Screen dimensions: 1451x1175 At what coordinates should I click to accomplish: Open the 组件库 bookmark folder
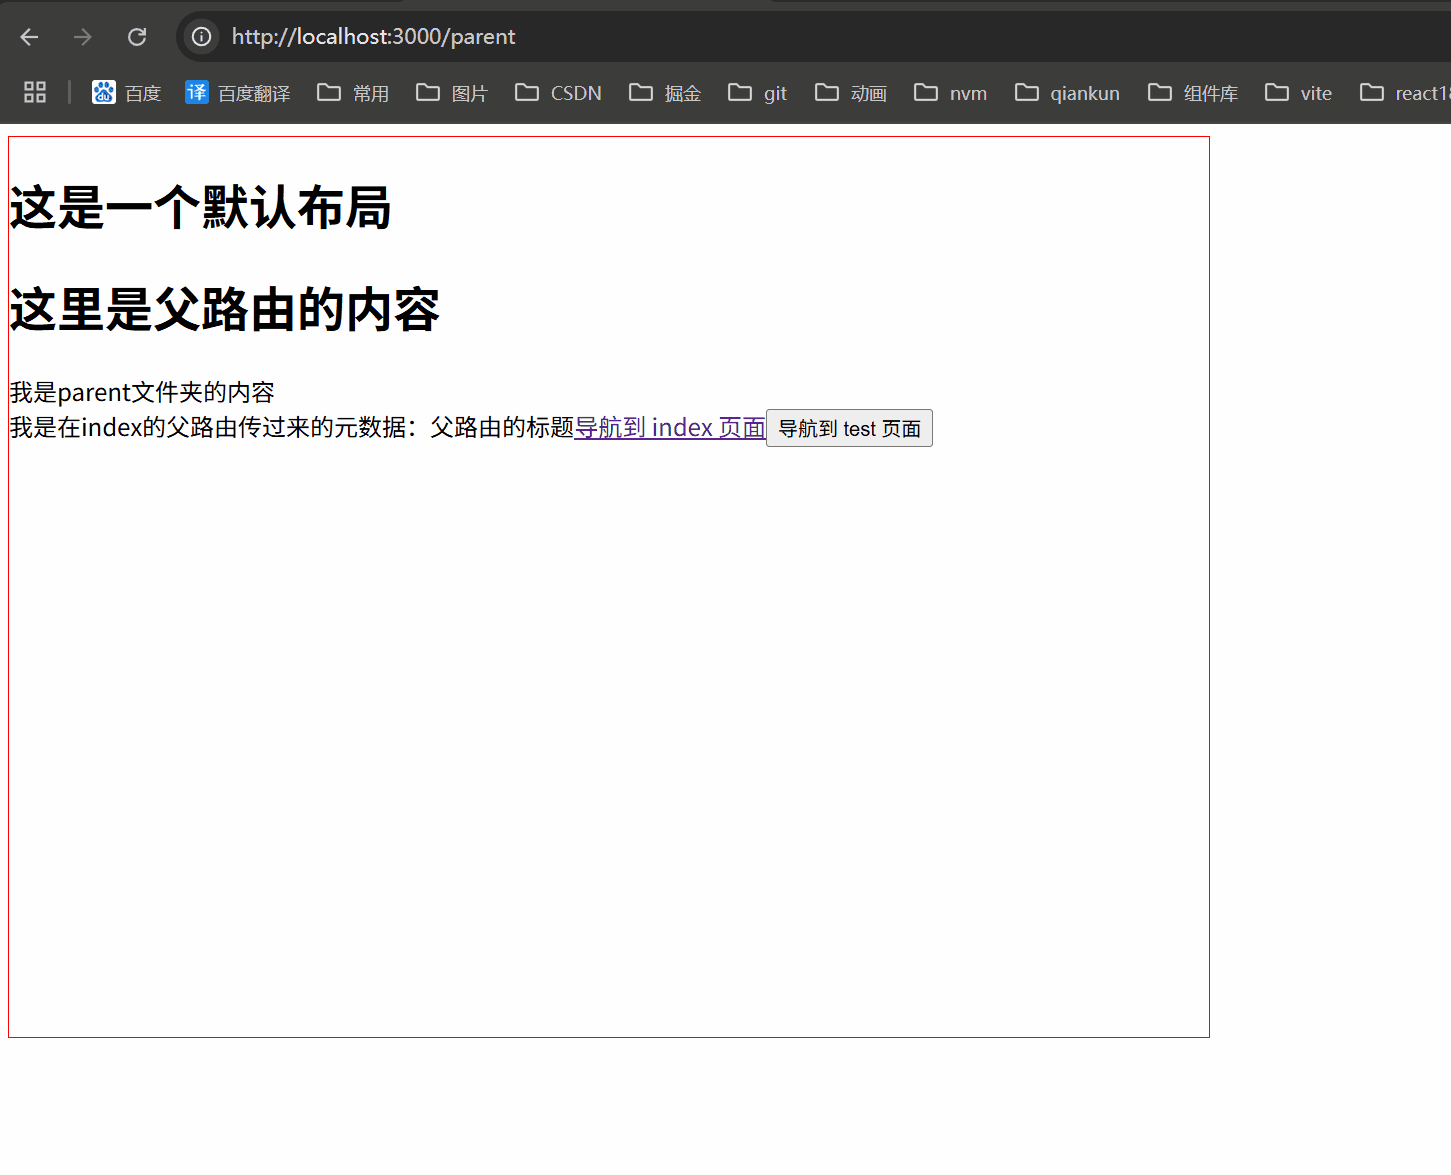1193,93
